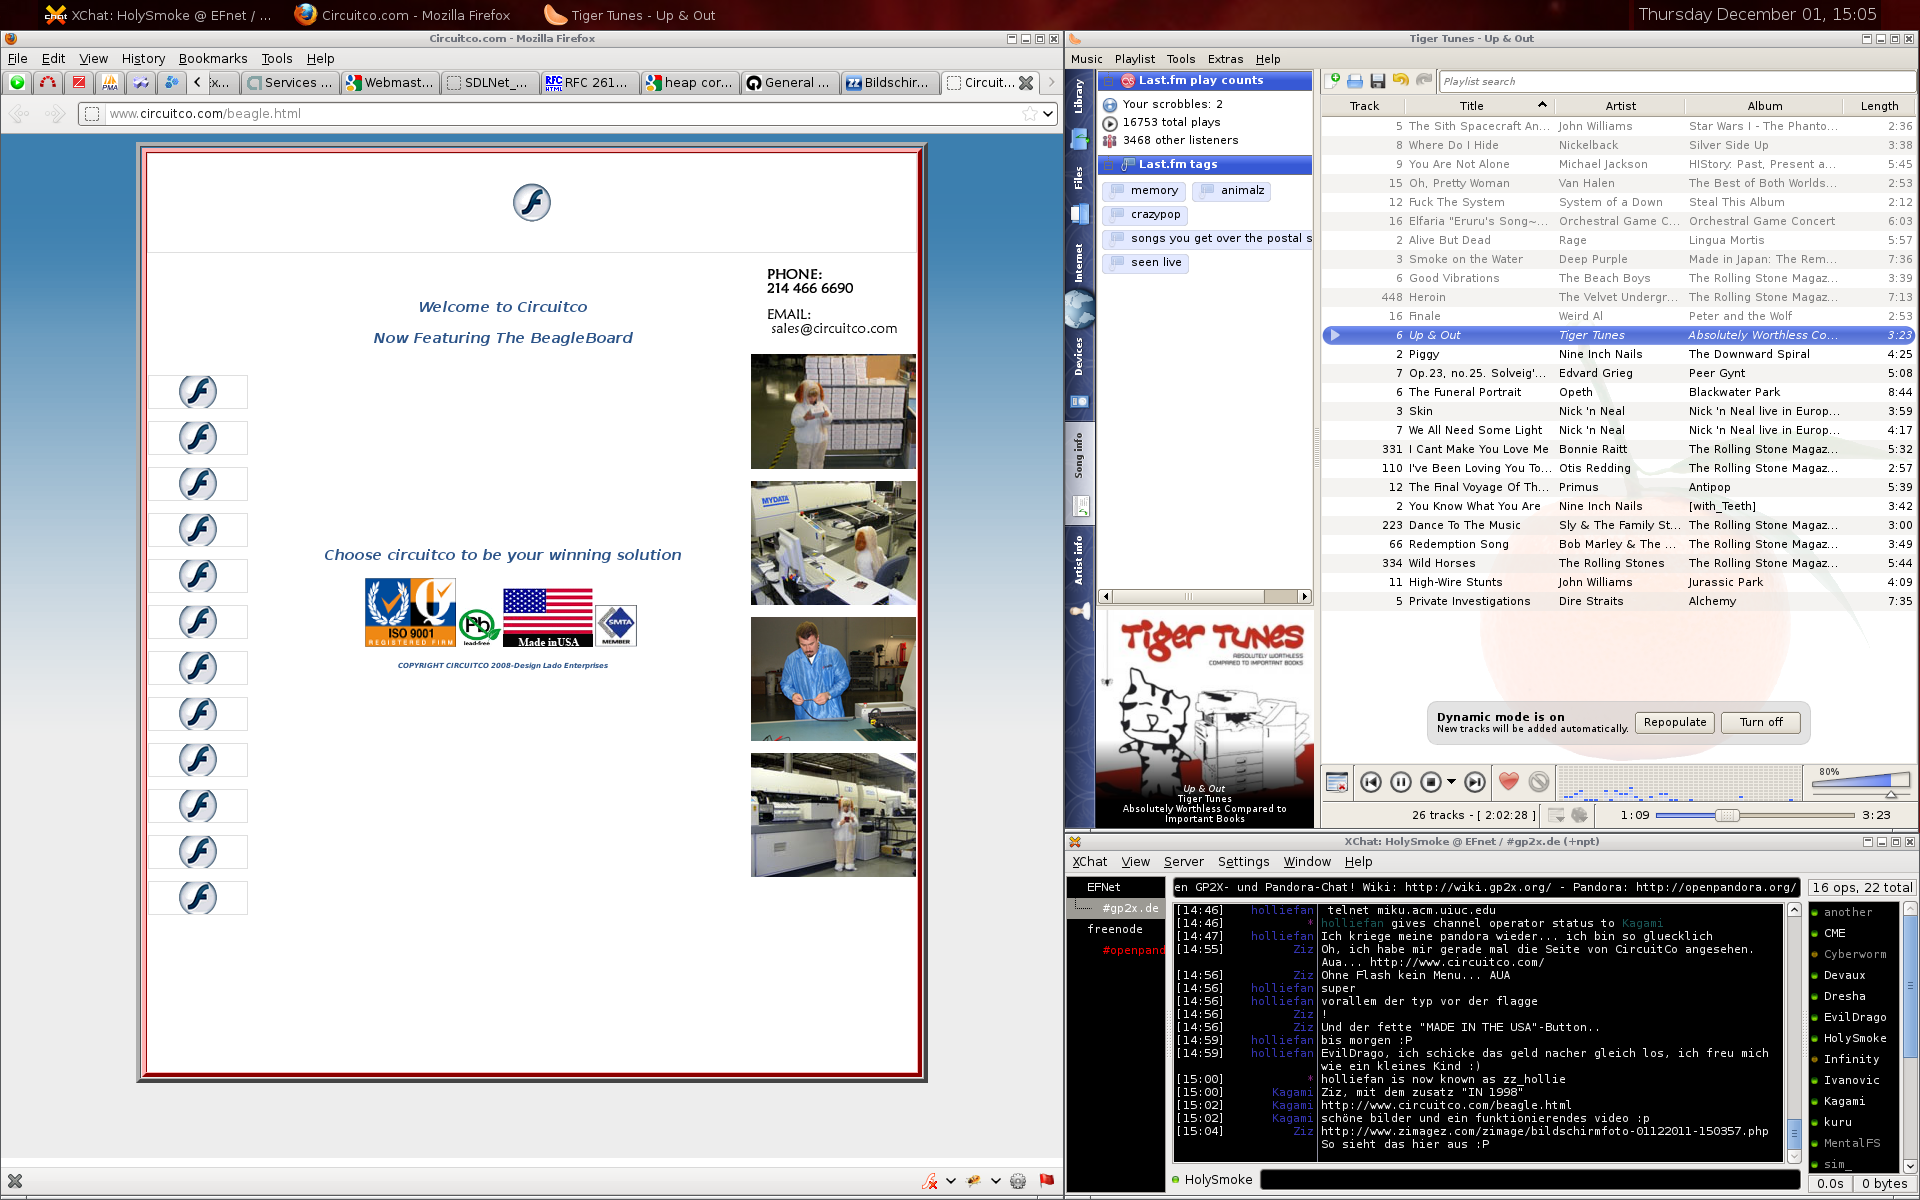Image resolution: width=1920 pixels, height=1200 pixels.
Task: Open Firefox Bookmarks menu
Action: coord(213,59)
